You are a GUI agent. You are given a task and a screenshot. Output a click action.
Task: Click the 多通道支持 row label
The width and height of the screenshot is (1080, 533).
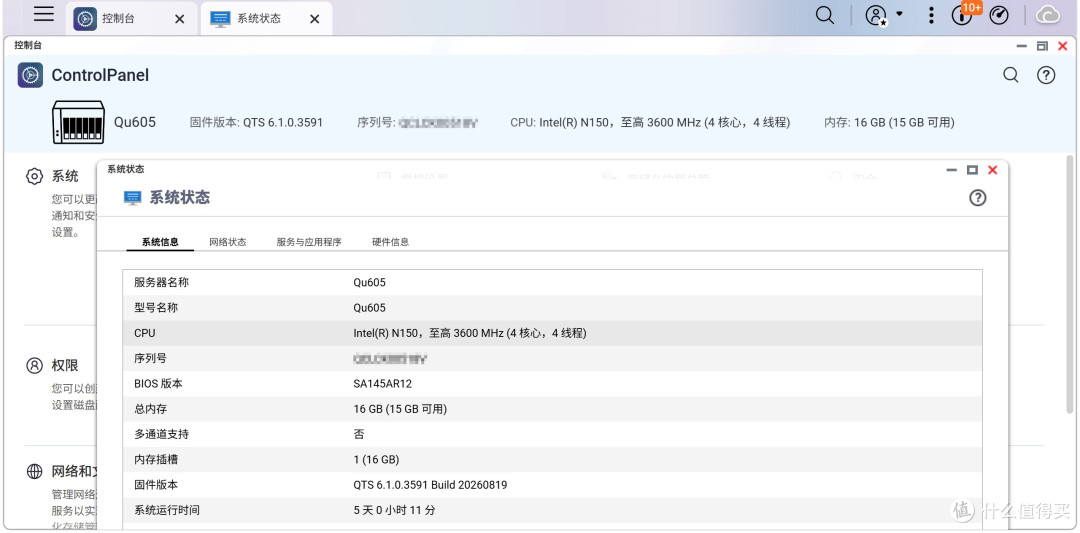tap(161, 435)
